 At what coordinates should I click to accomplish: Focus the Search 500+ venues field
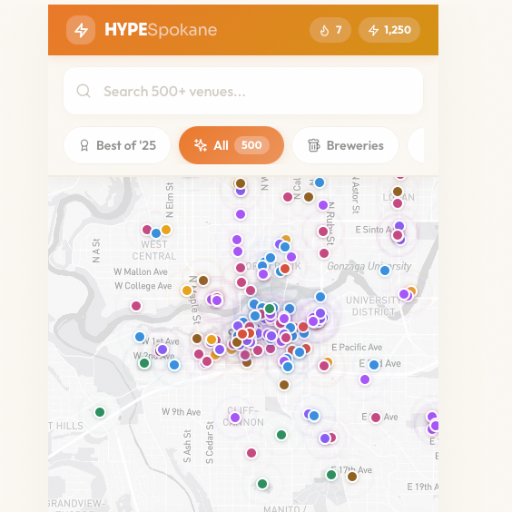click(243, 91)
